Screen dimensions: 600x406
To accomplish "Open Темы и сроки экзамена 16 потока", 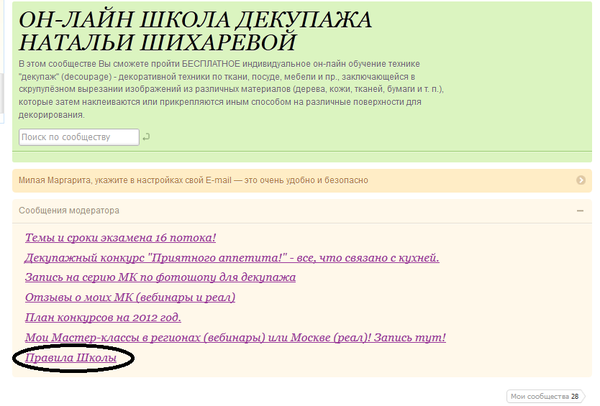I will pyautogui.click(x=119, y=238).
